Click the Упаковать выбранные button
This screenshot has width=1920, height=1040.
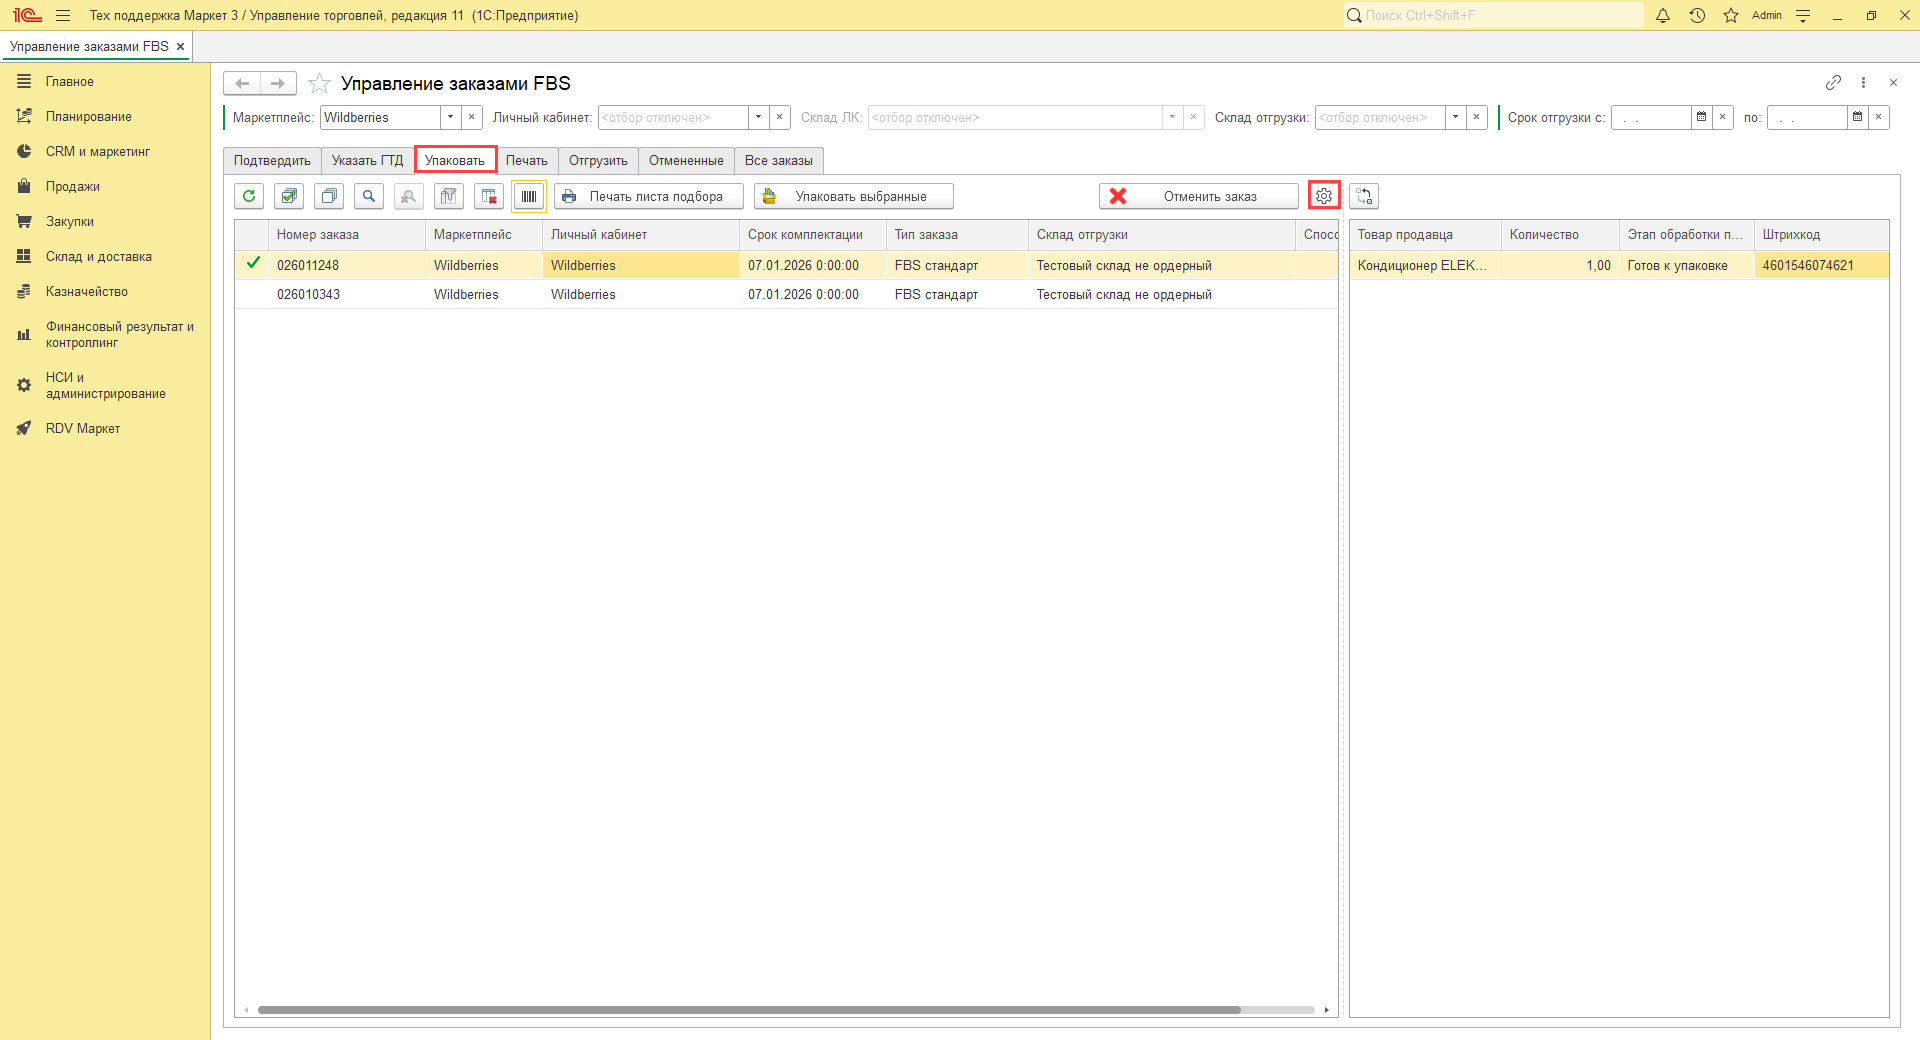[854, 196]
